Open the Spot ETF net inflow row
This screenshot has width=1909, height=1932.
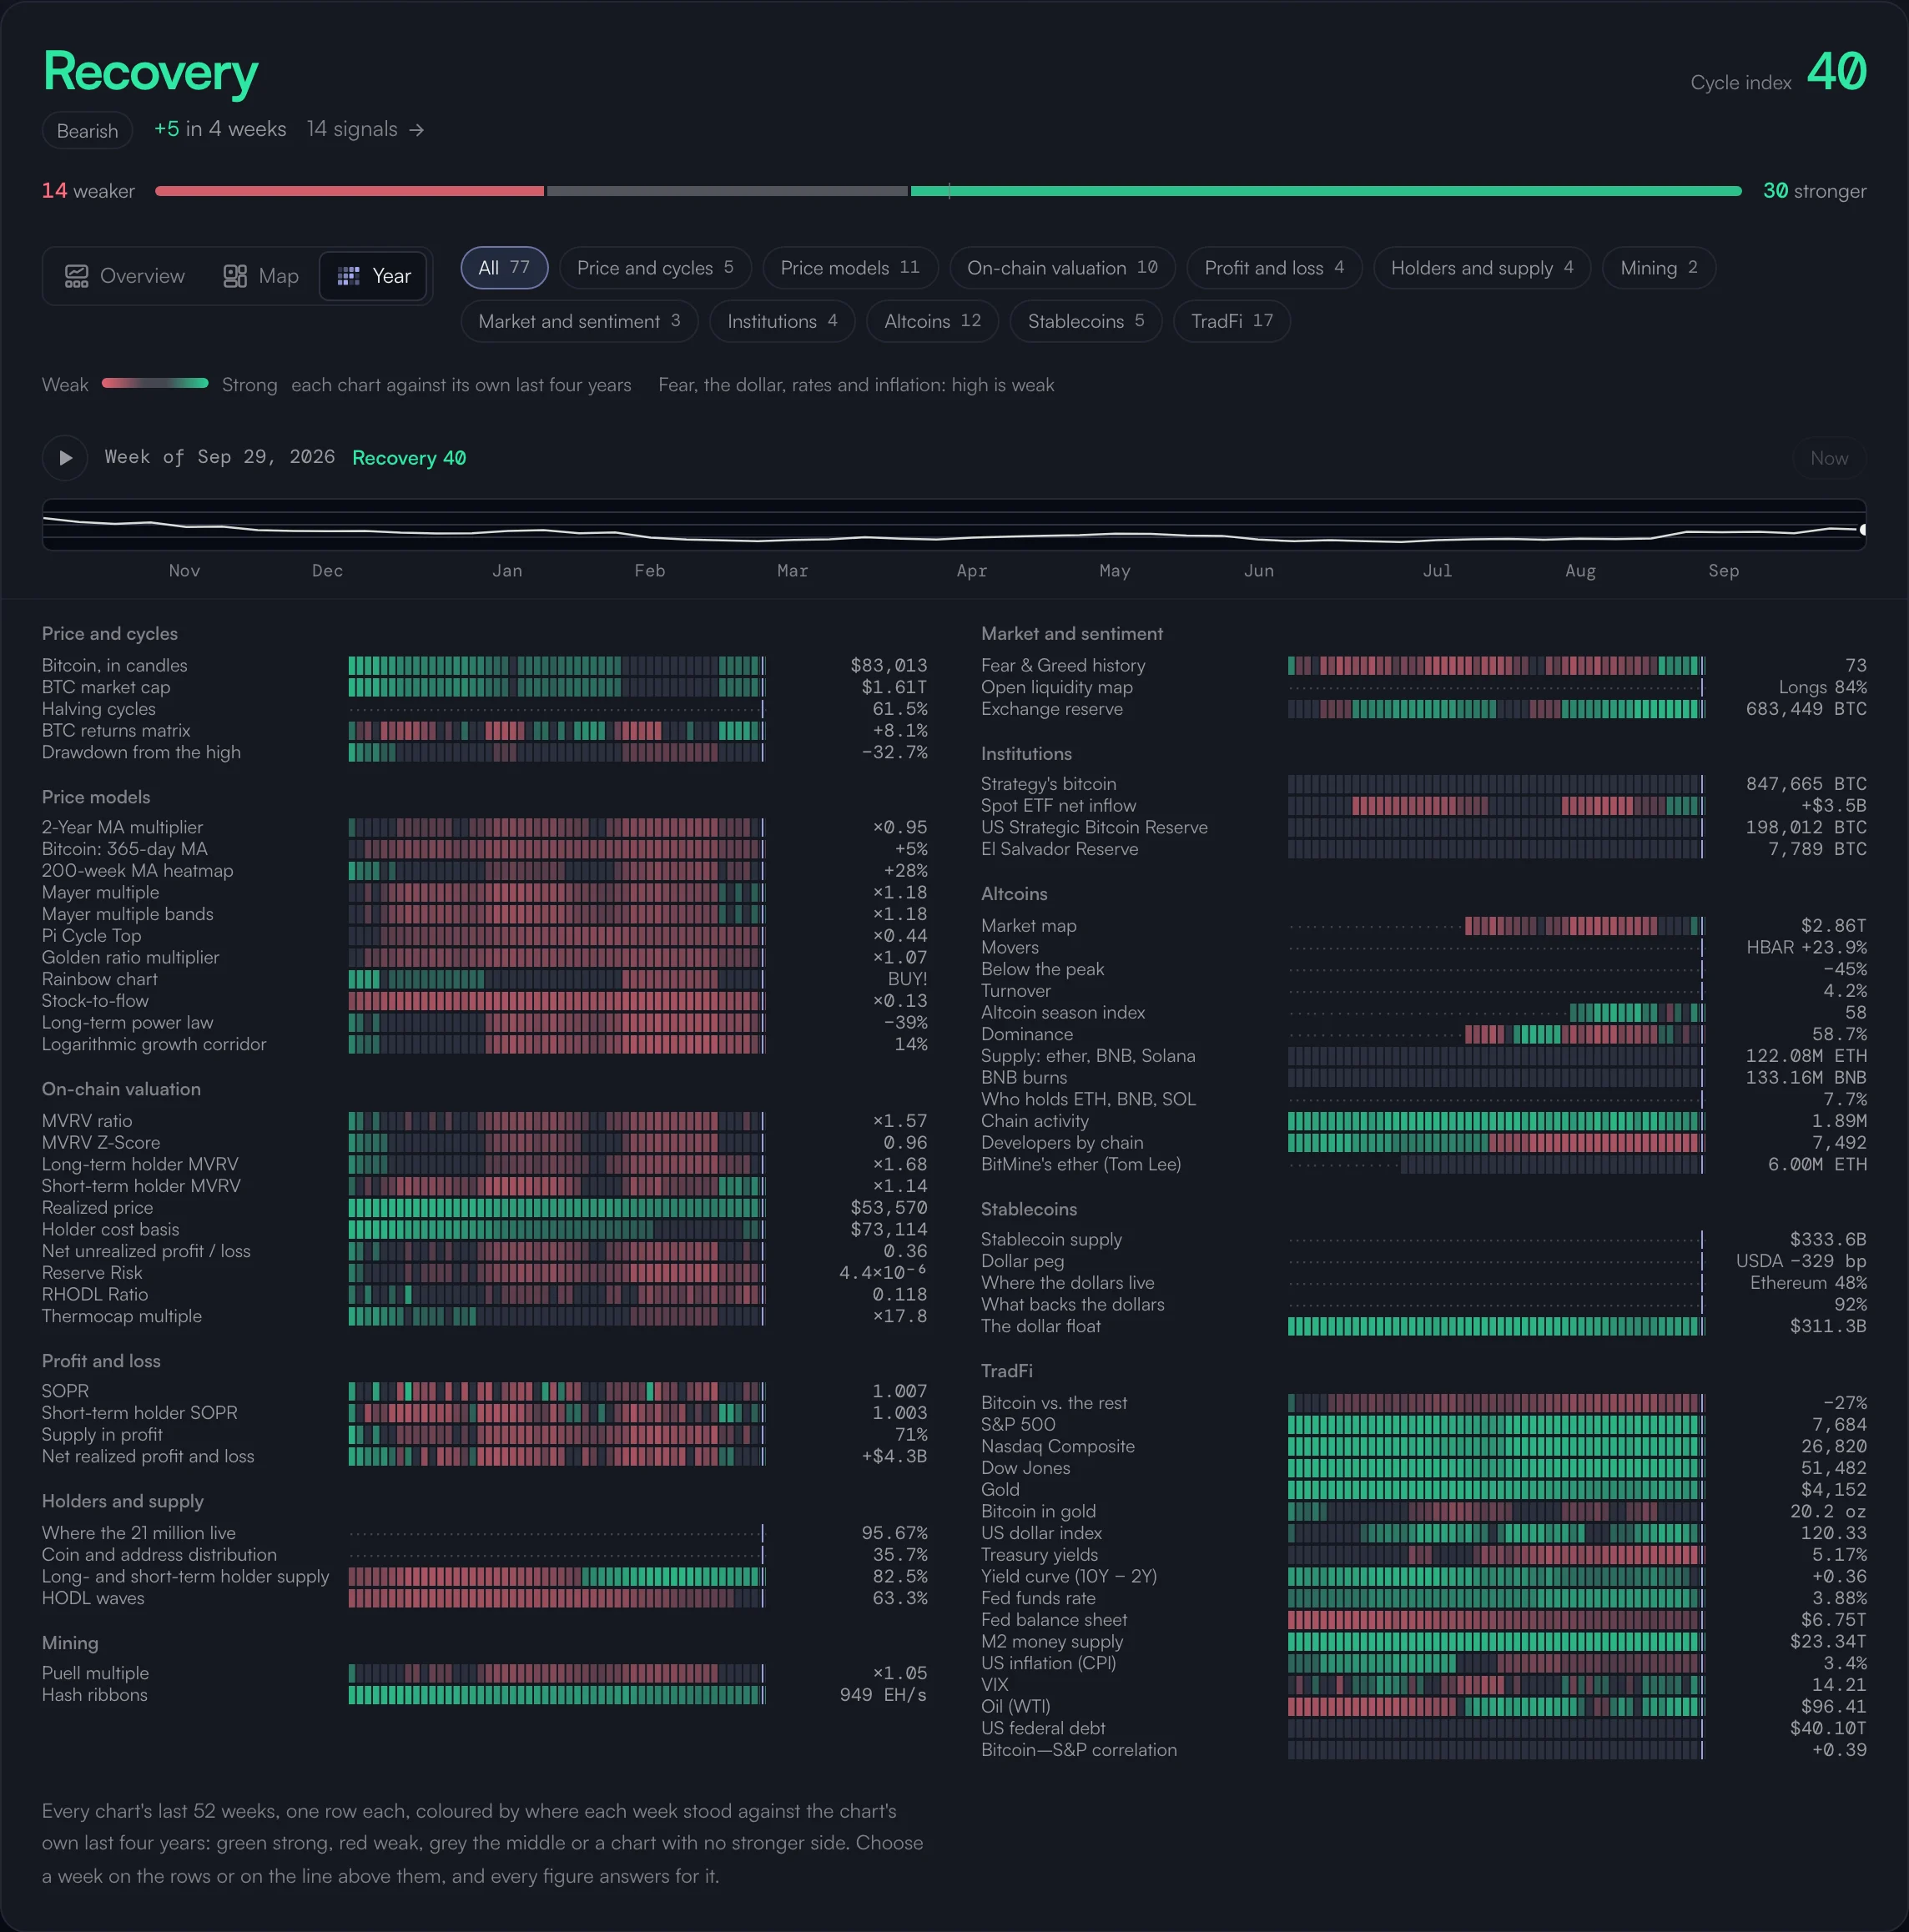coord(1424,805)
